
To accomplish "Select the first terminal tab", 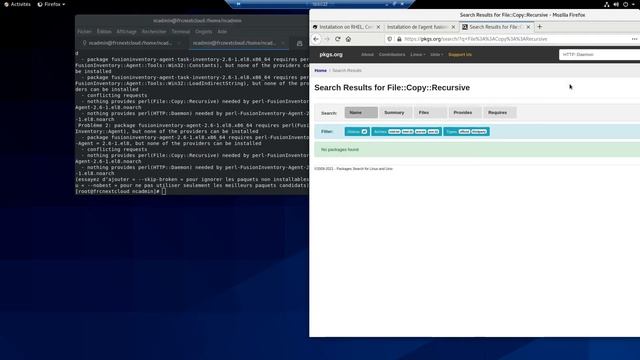I will click(130, 43).
